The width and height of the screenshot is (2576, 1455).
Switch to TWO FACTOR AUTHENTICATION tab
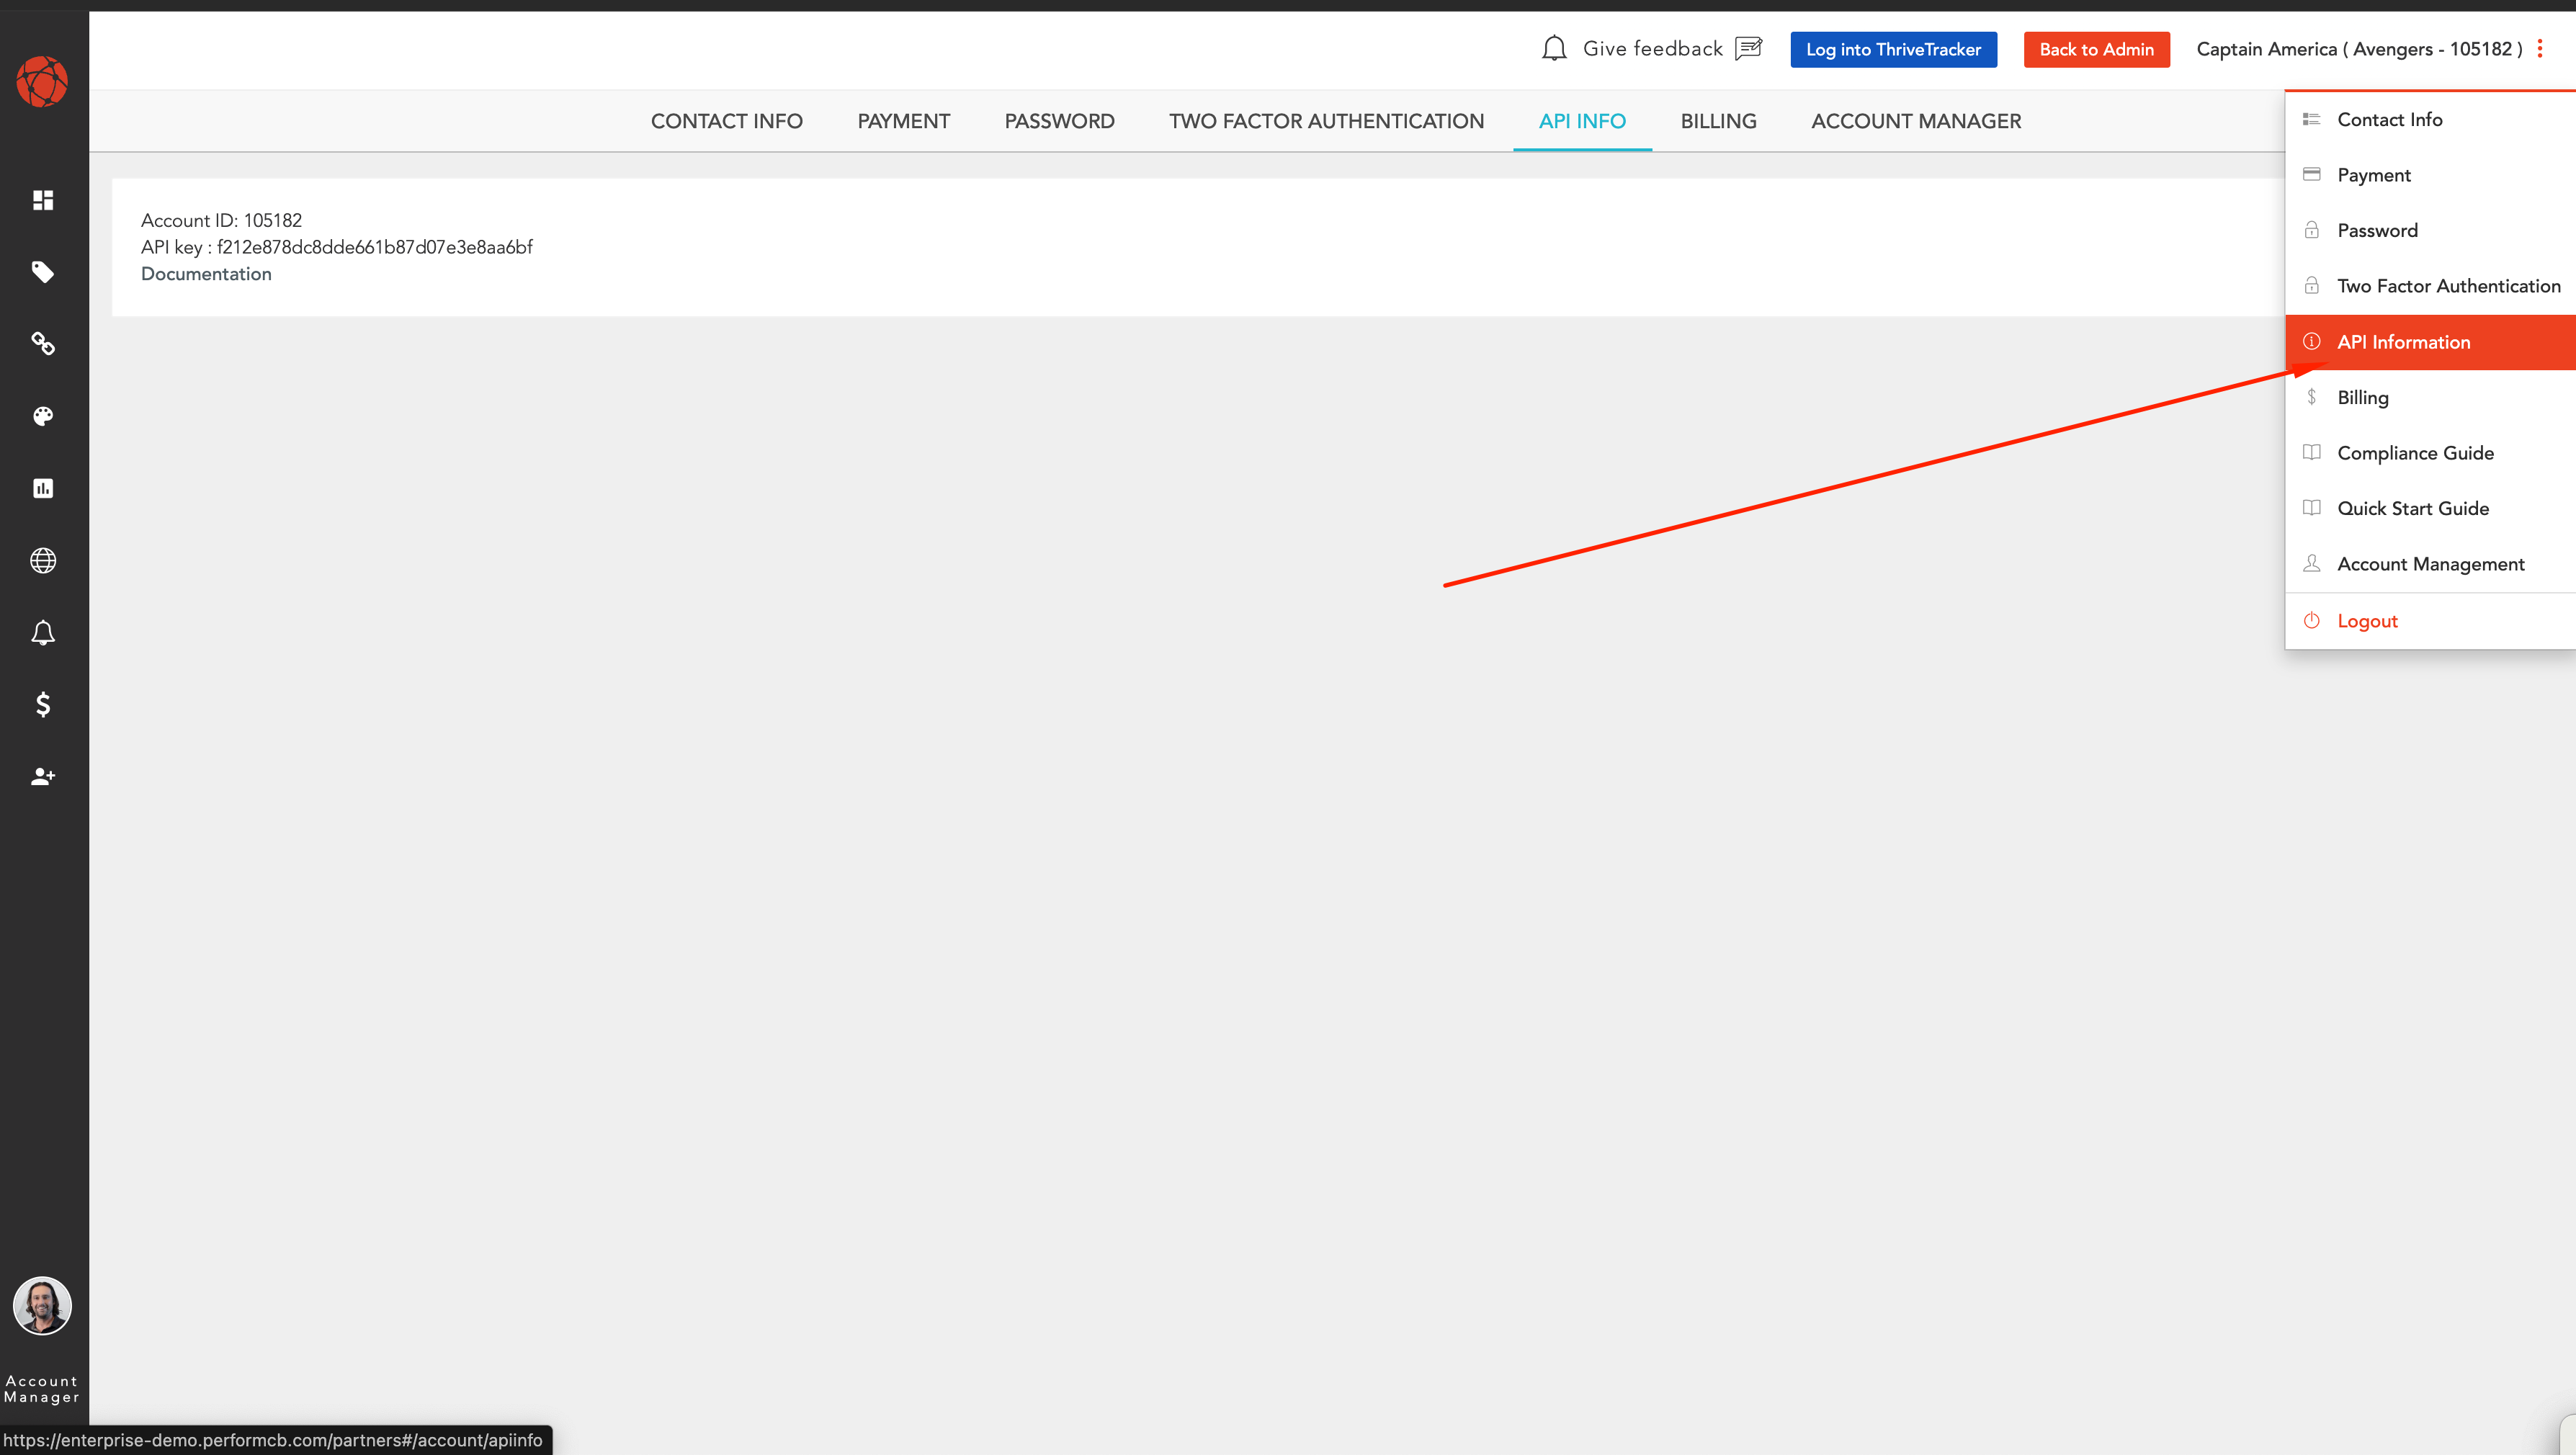[1326, 121]
